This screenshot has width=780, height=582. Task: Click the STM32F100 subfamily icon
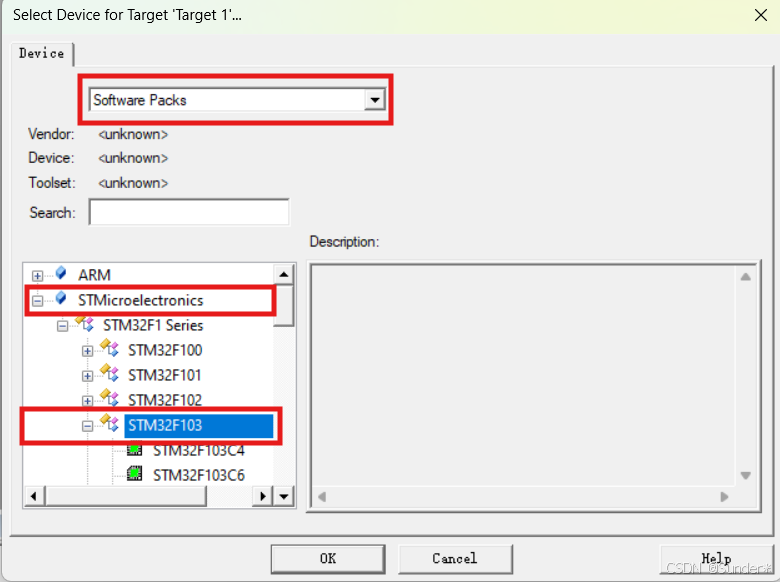pos(109,348)
